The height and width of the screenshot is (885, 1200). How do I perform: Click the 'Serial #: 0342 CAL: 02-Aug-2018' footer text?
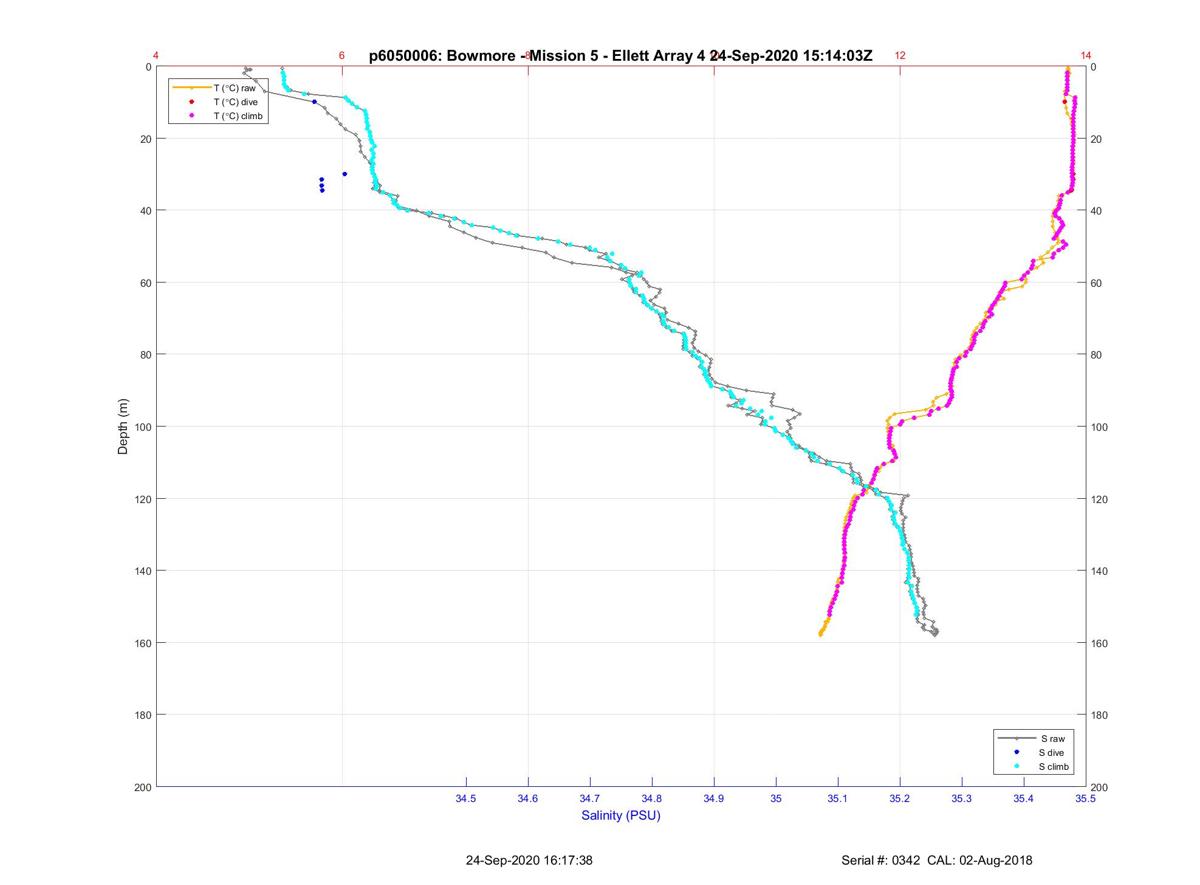tap(937, 860)
